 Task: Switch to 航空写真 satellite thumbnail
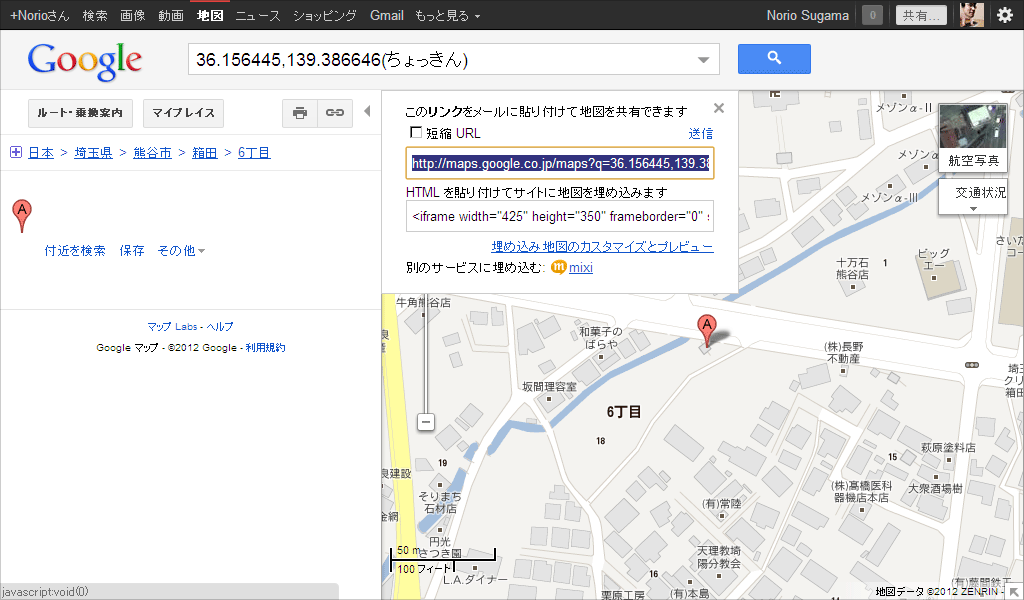pos(973,137)
